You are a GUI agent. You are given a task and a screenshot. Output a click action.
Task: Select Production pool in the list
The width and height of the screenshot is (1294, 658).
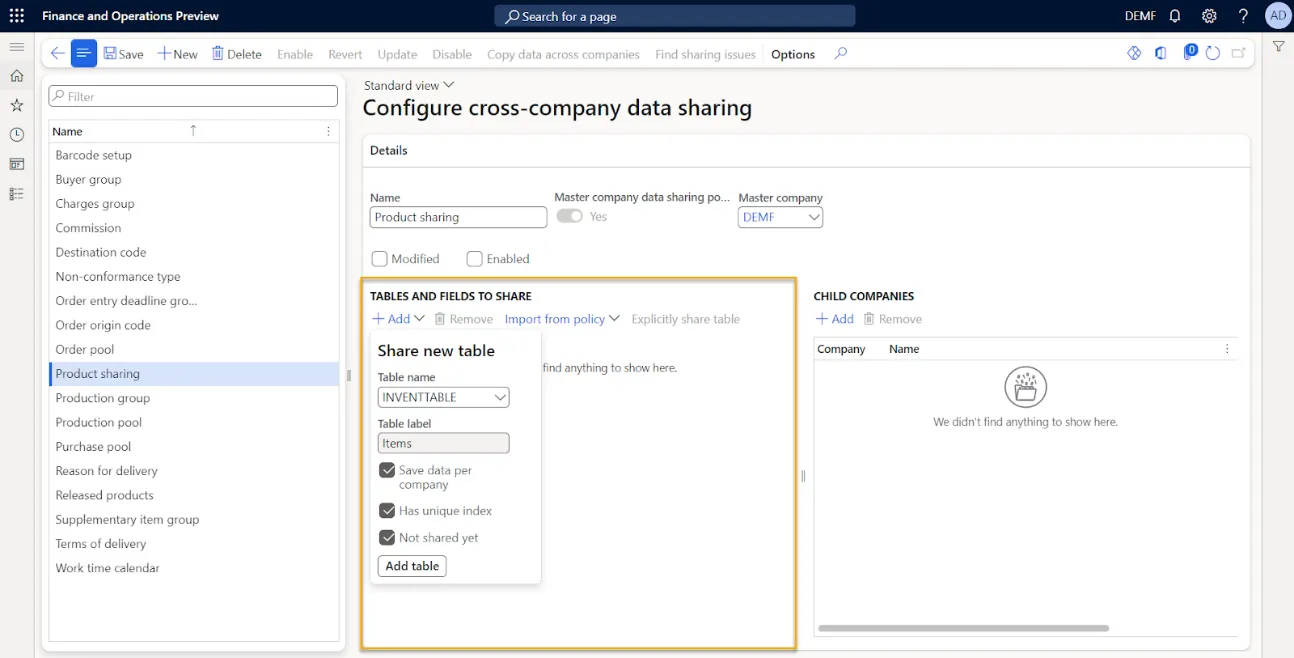click(x=194, y=422)
